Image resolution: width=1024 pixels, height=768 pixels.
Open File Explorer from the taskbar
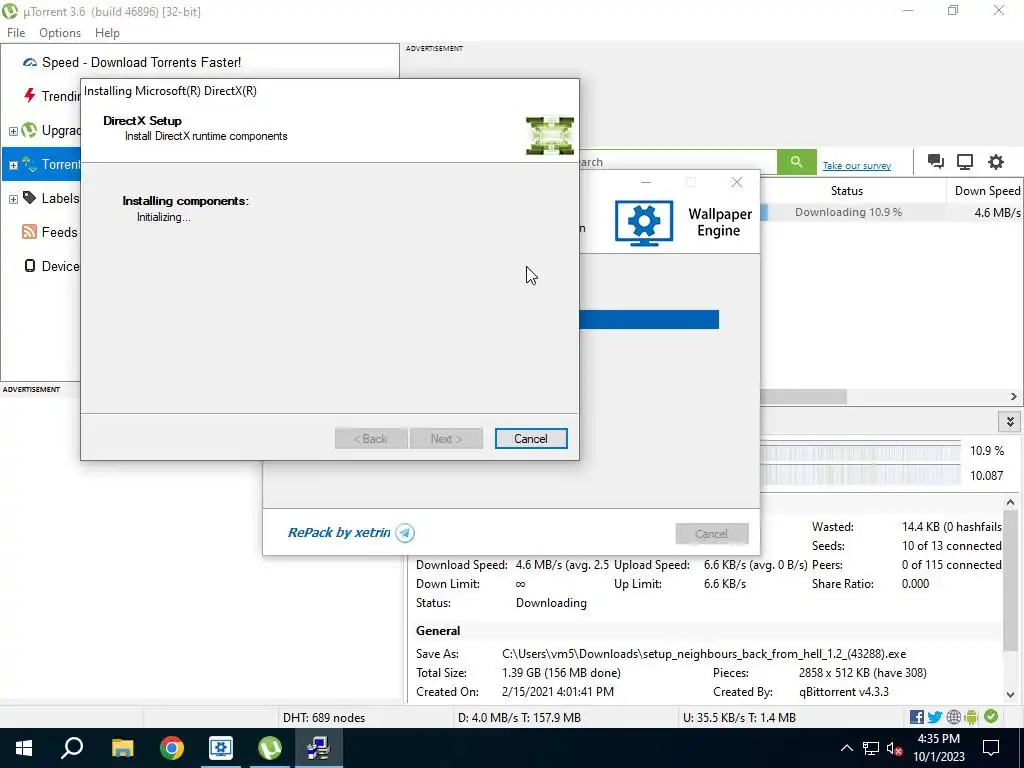(122, 748)
